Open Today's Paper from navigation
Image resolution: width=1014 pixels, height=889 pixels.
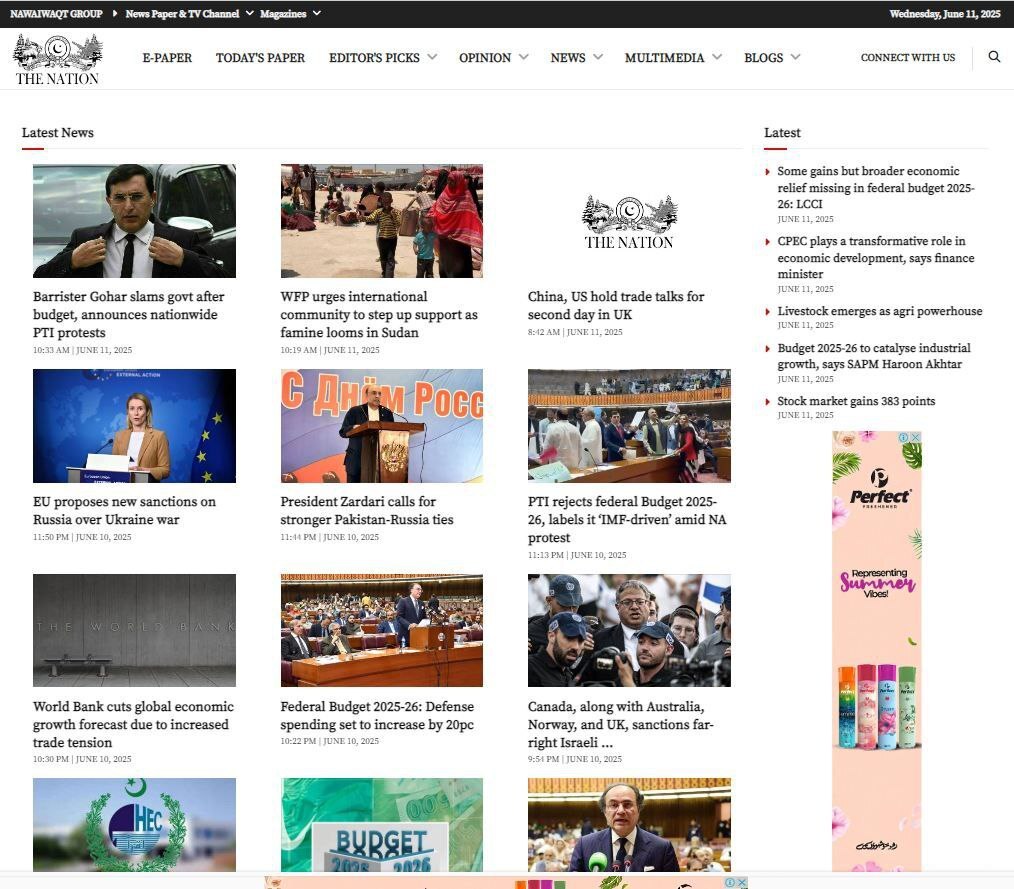(x=260, y=58)
